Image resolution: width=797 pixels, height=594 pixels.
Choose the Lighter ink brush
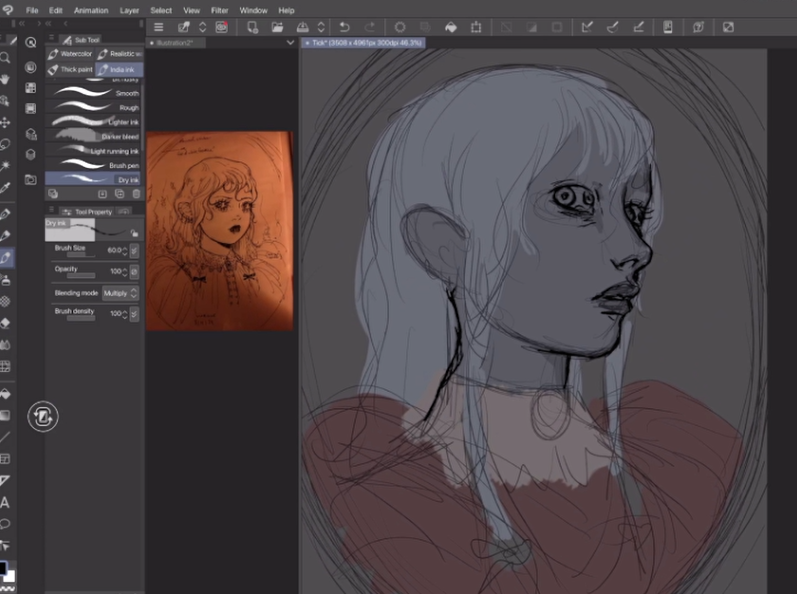click(93, 121)
